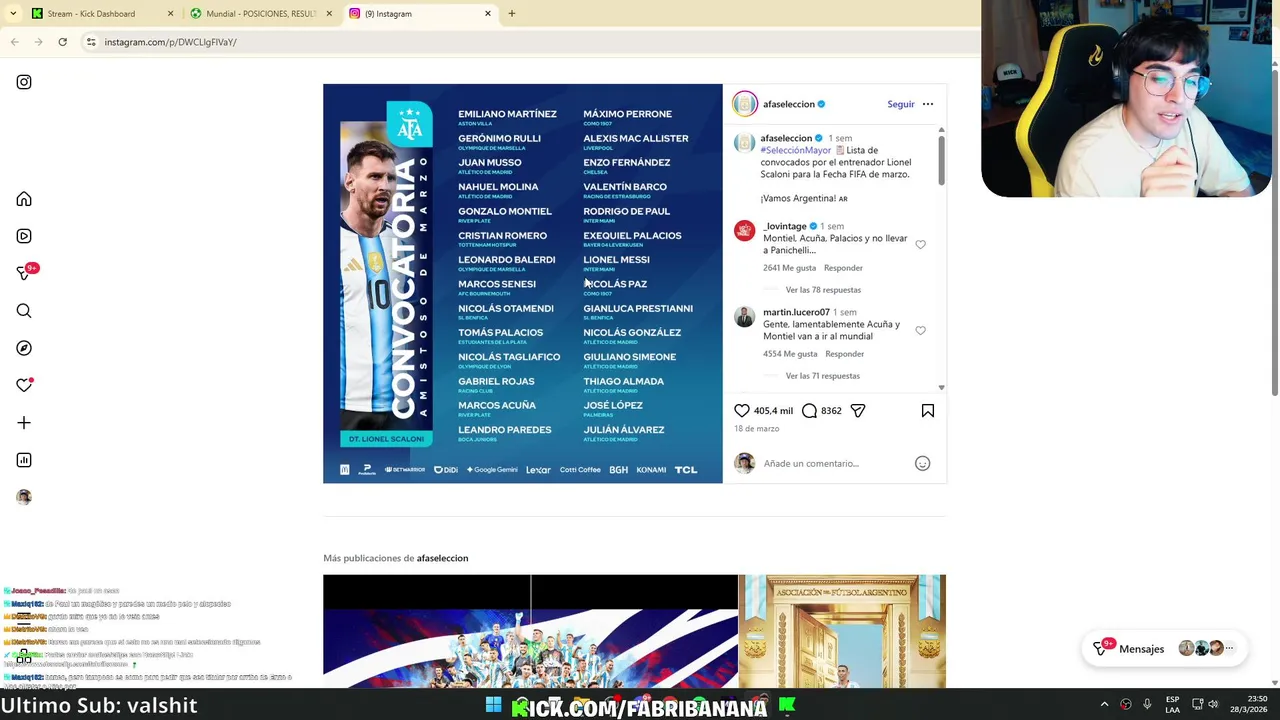Screen dimensions: 1280x720
Task: Open the microphone icon in system tray
Action: pos(1147,705)
